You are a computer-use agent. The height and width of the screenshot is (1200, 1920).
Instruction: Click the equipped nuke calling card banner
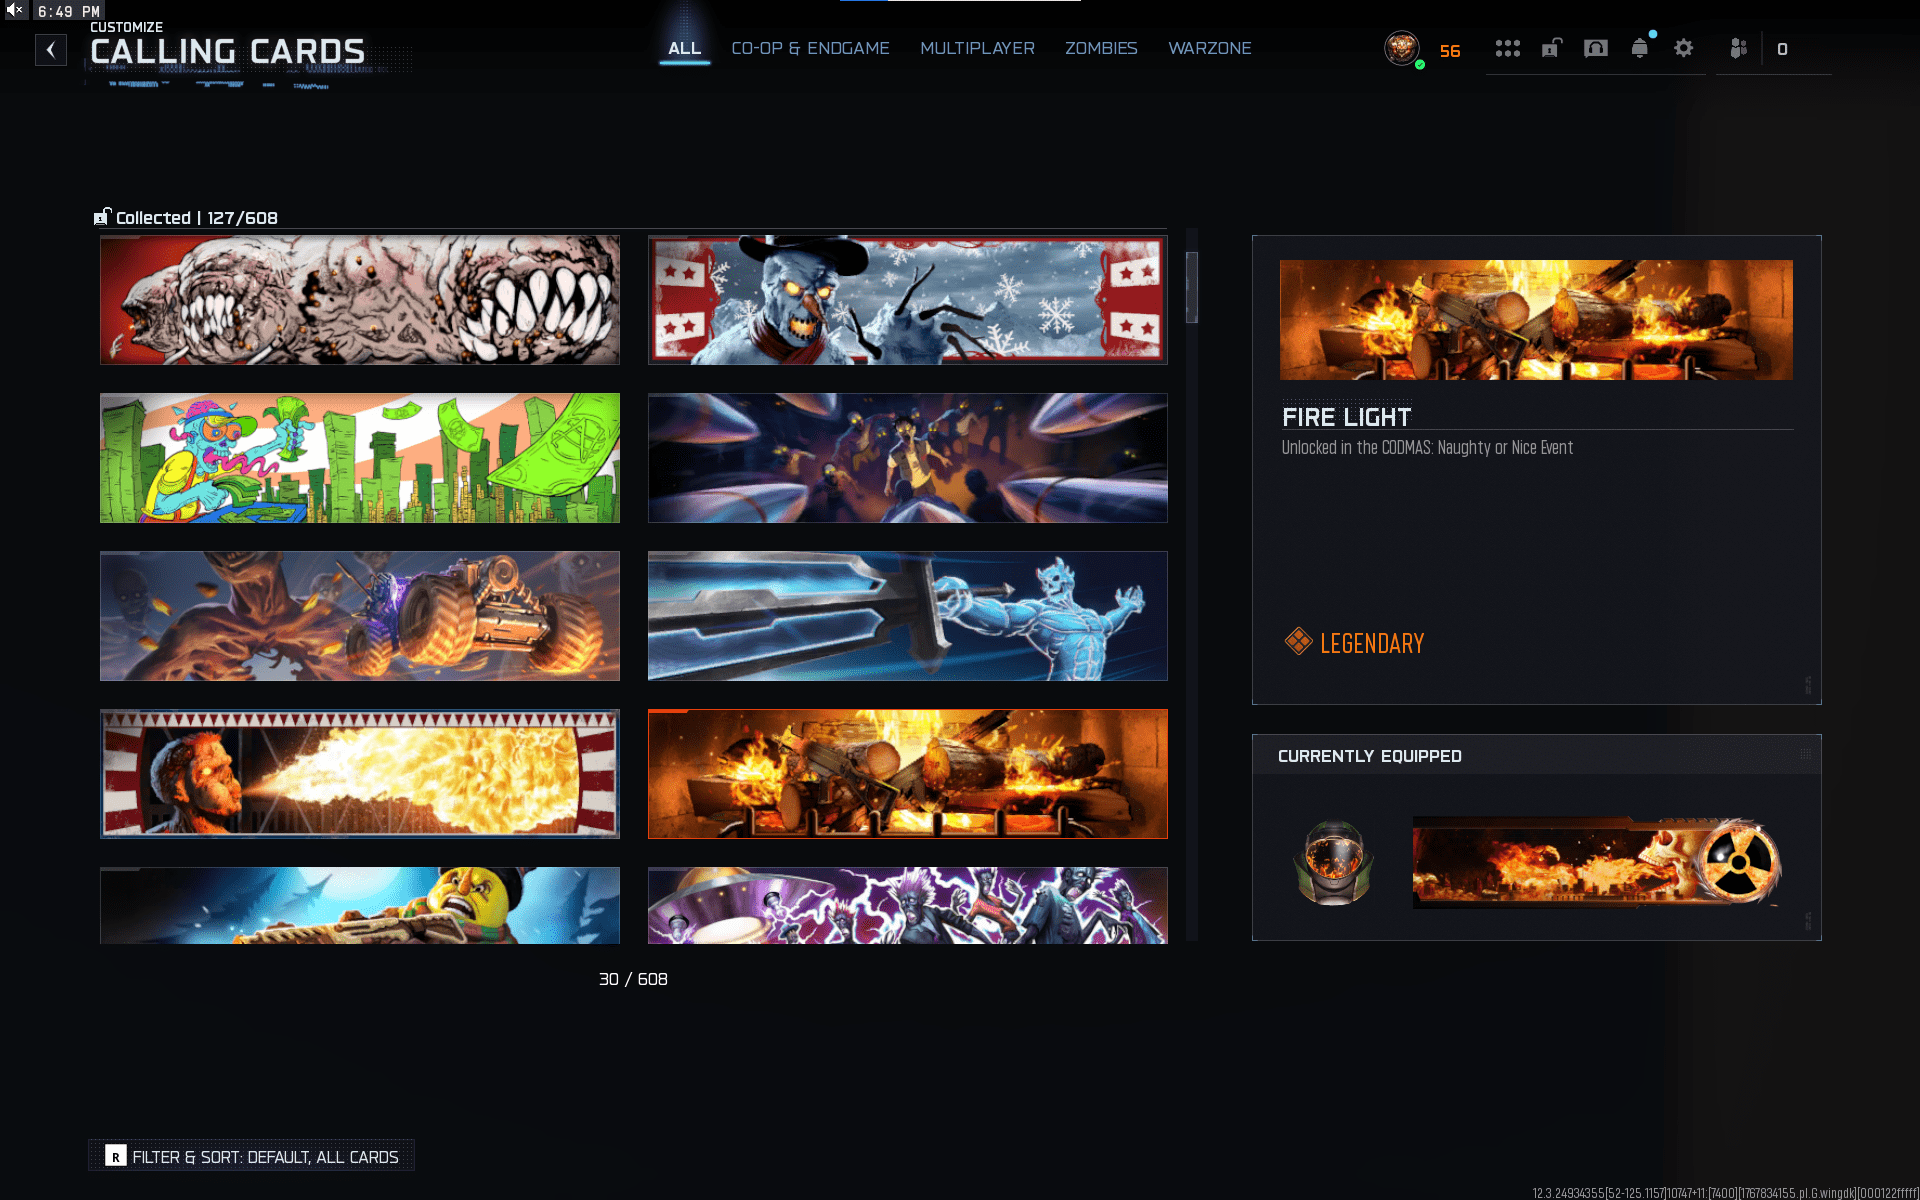coord(1596,862)
